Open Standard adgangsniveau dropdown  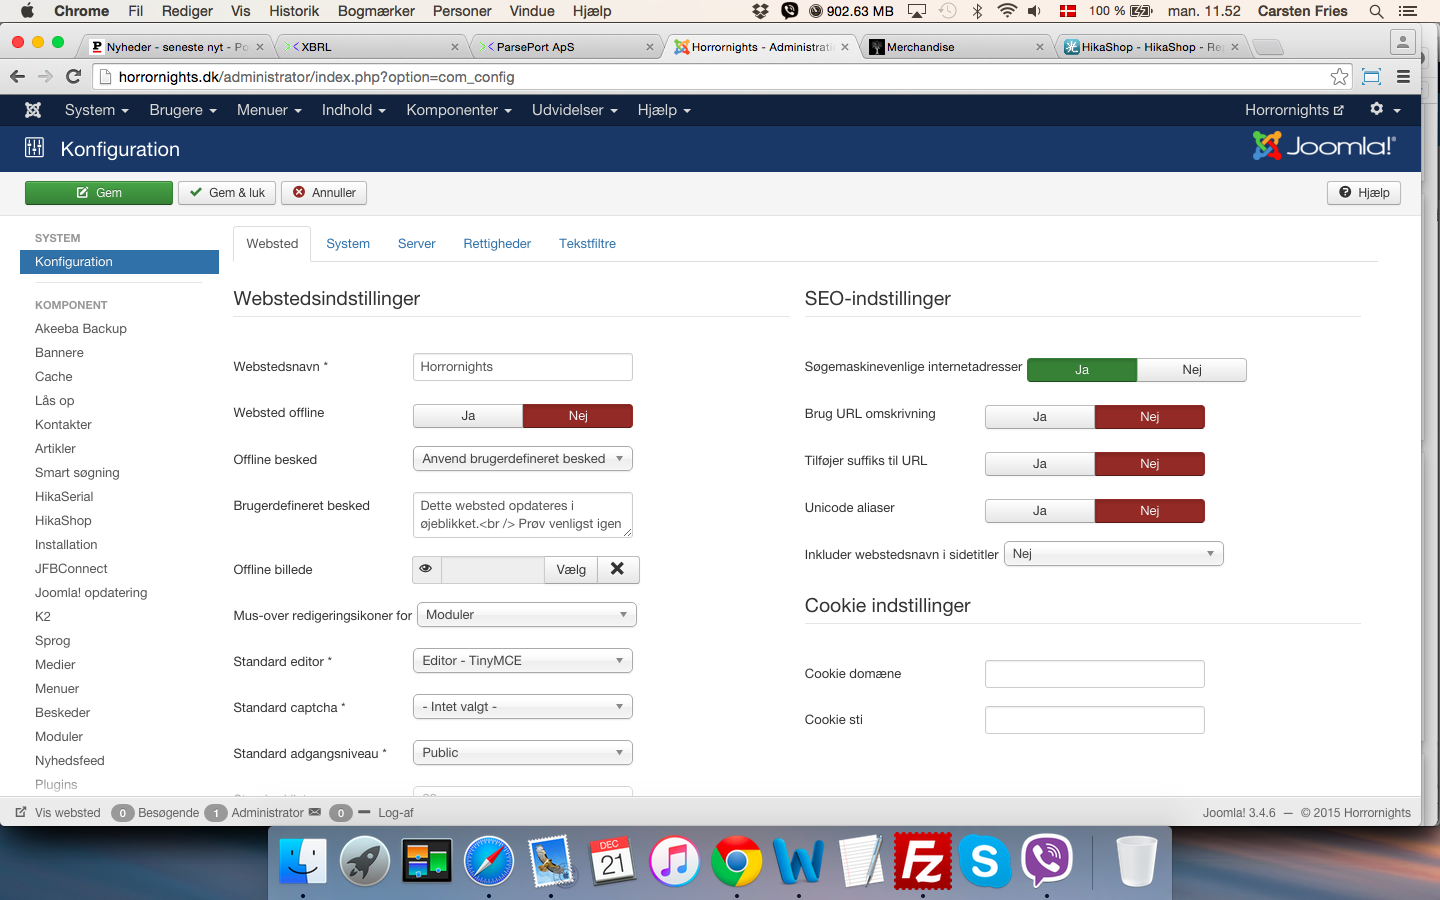point(523,753)
